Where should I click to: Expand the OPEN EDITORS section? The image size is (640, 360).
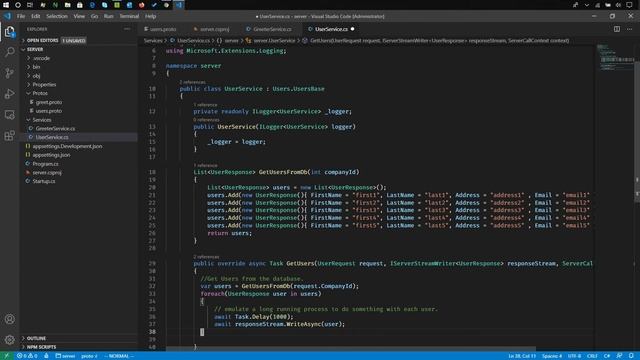tap(42, 40)
